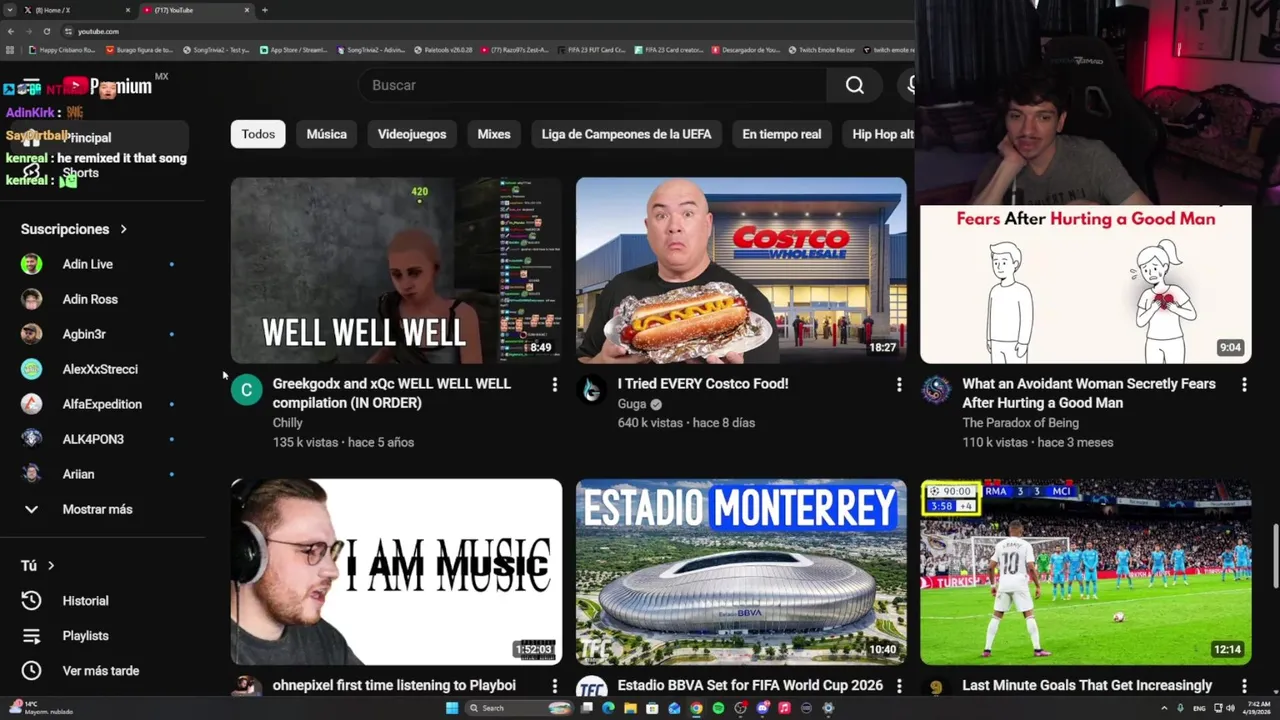Click The Paradox of Being avatar
This screenshot has width=1280, height=720.
click(936, 390)
